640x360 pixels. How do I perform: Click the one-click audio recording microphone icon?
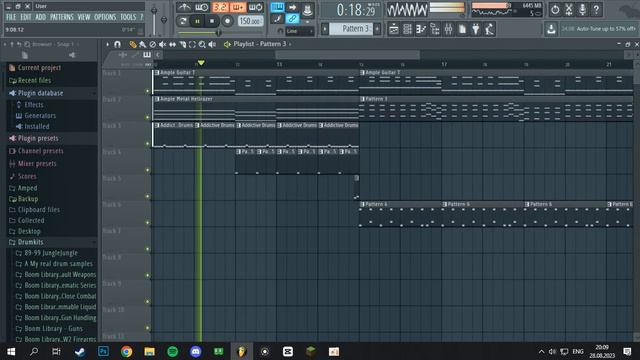pos(582,9)
